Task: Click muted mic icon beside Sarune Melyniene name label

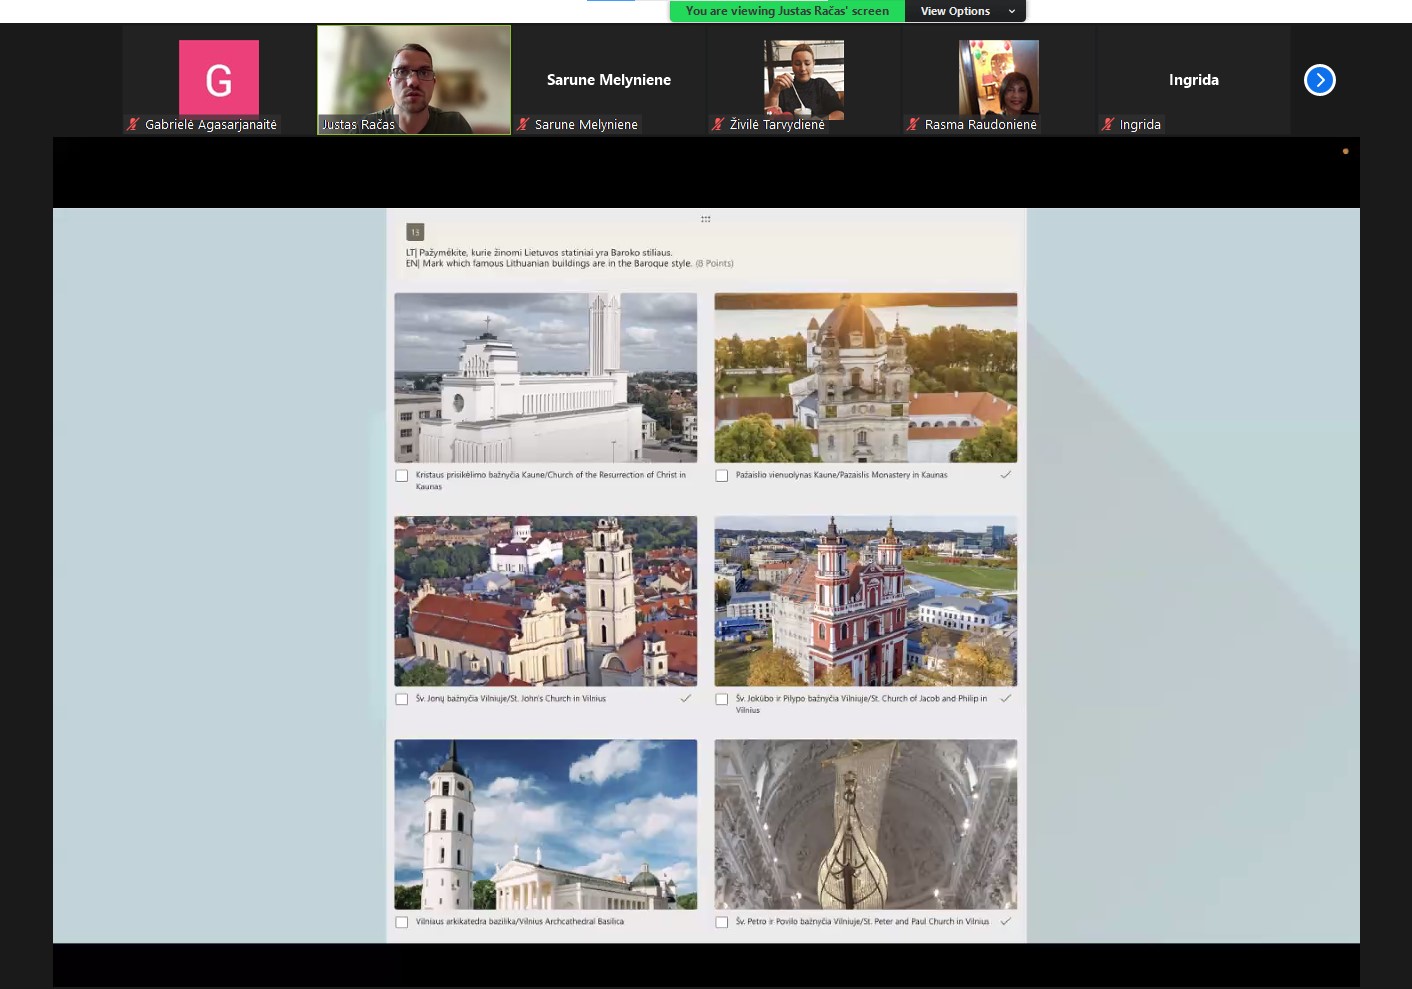Action: 523,124
